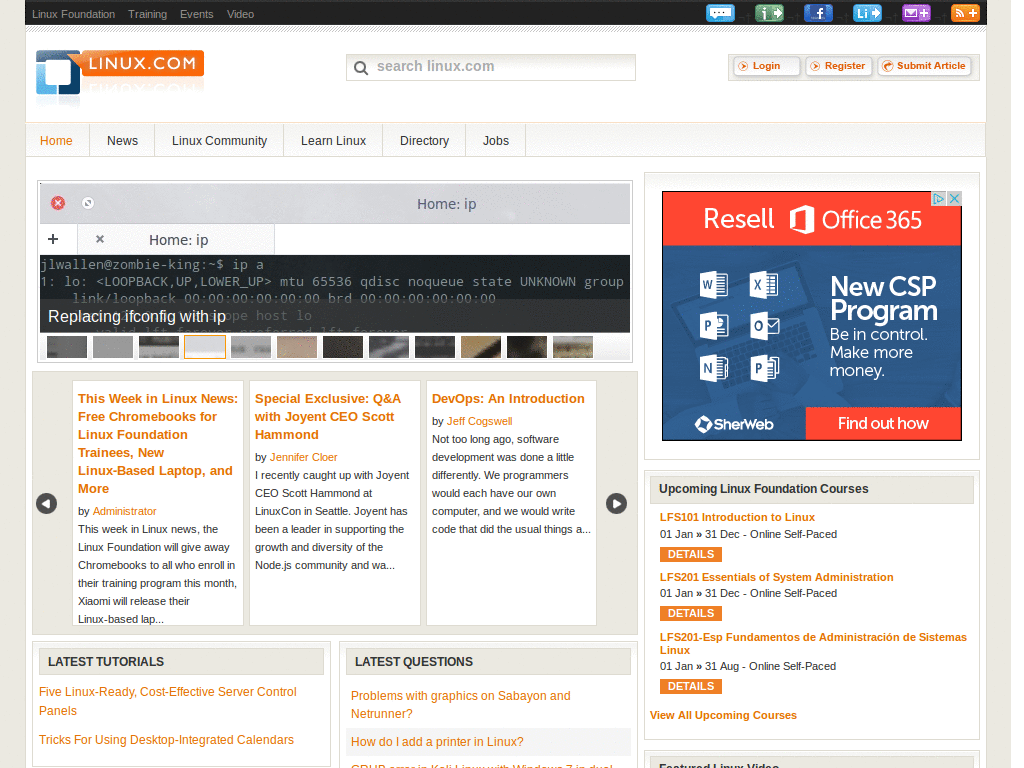Screen dimensions: 1024x768
Task: Open author Administrator profile link
Action: (125, 511)
